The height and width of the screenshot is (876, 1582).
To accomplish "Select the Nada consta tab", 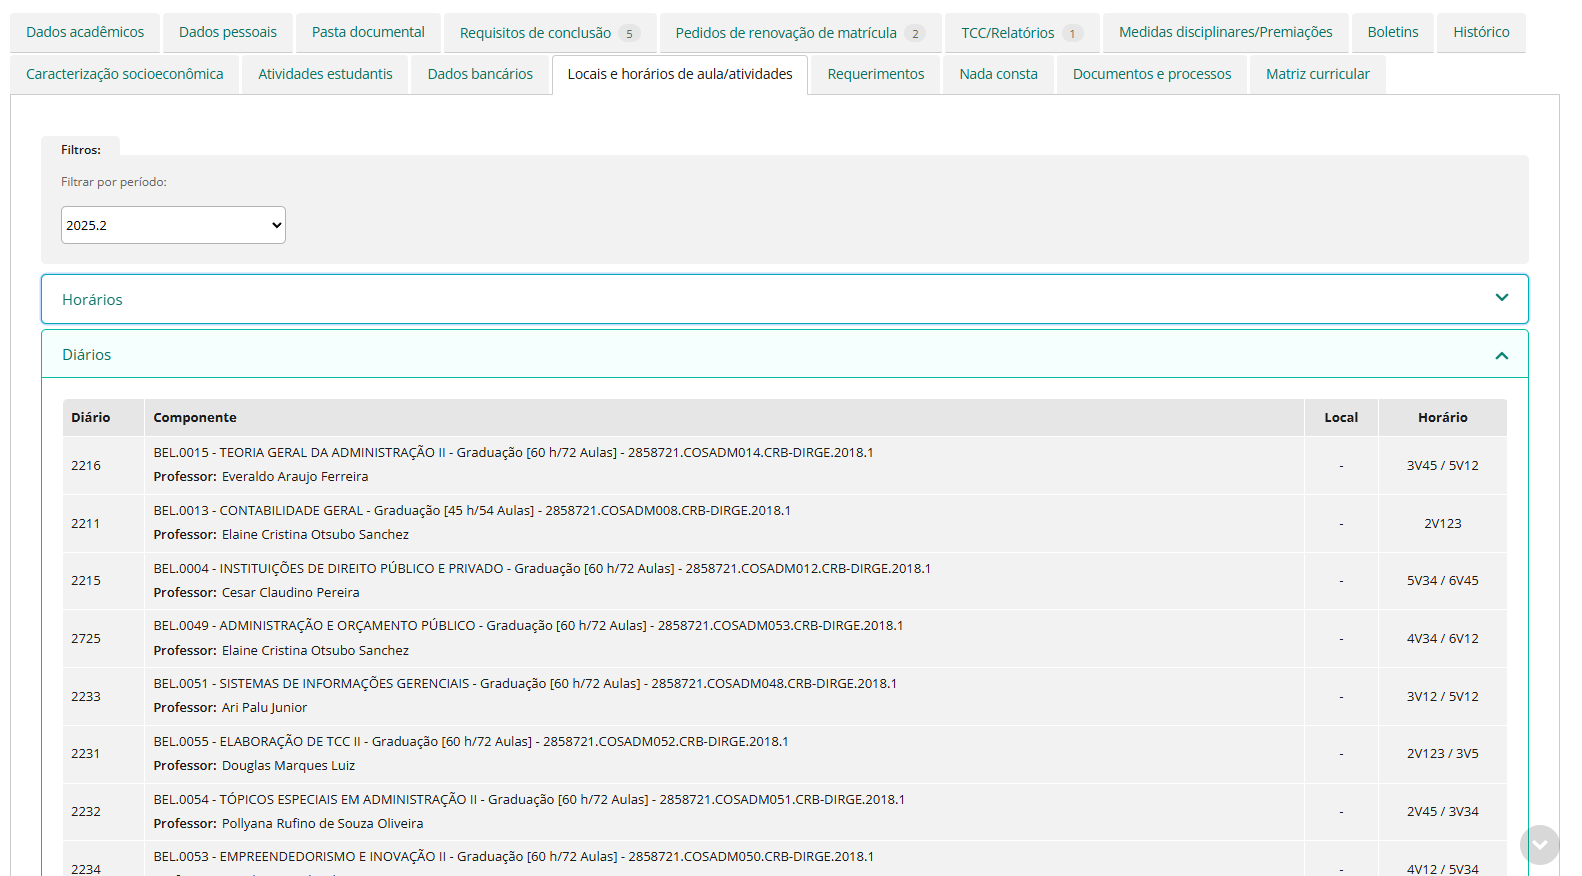I will (998, 75).
